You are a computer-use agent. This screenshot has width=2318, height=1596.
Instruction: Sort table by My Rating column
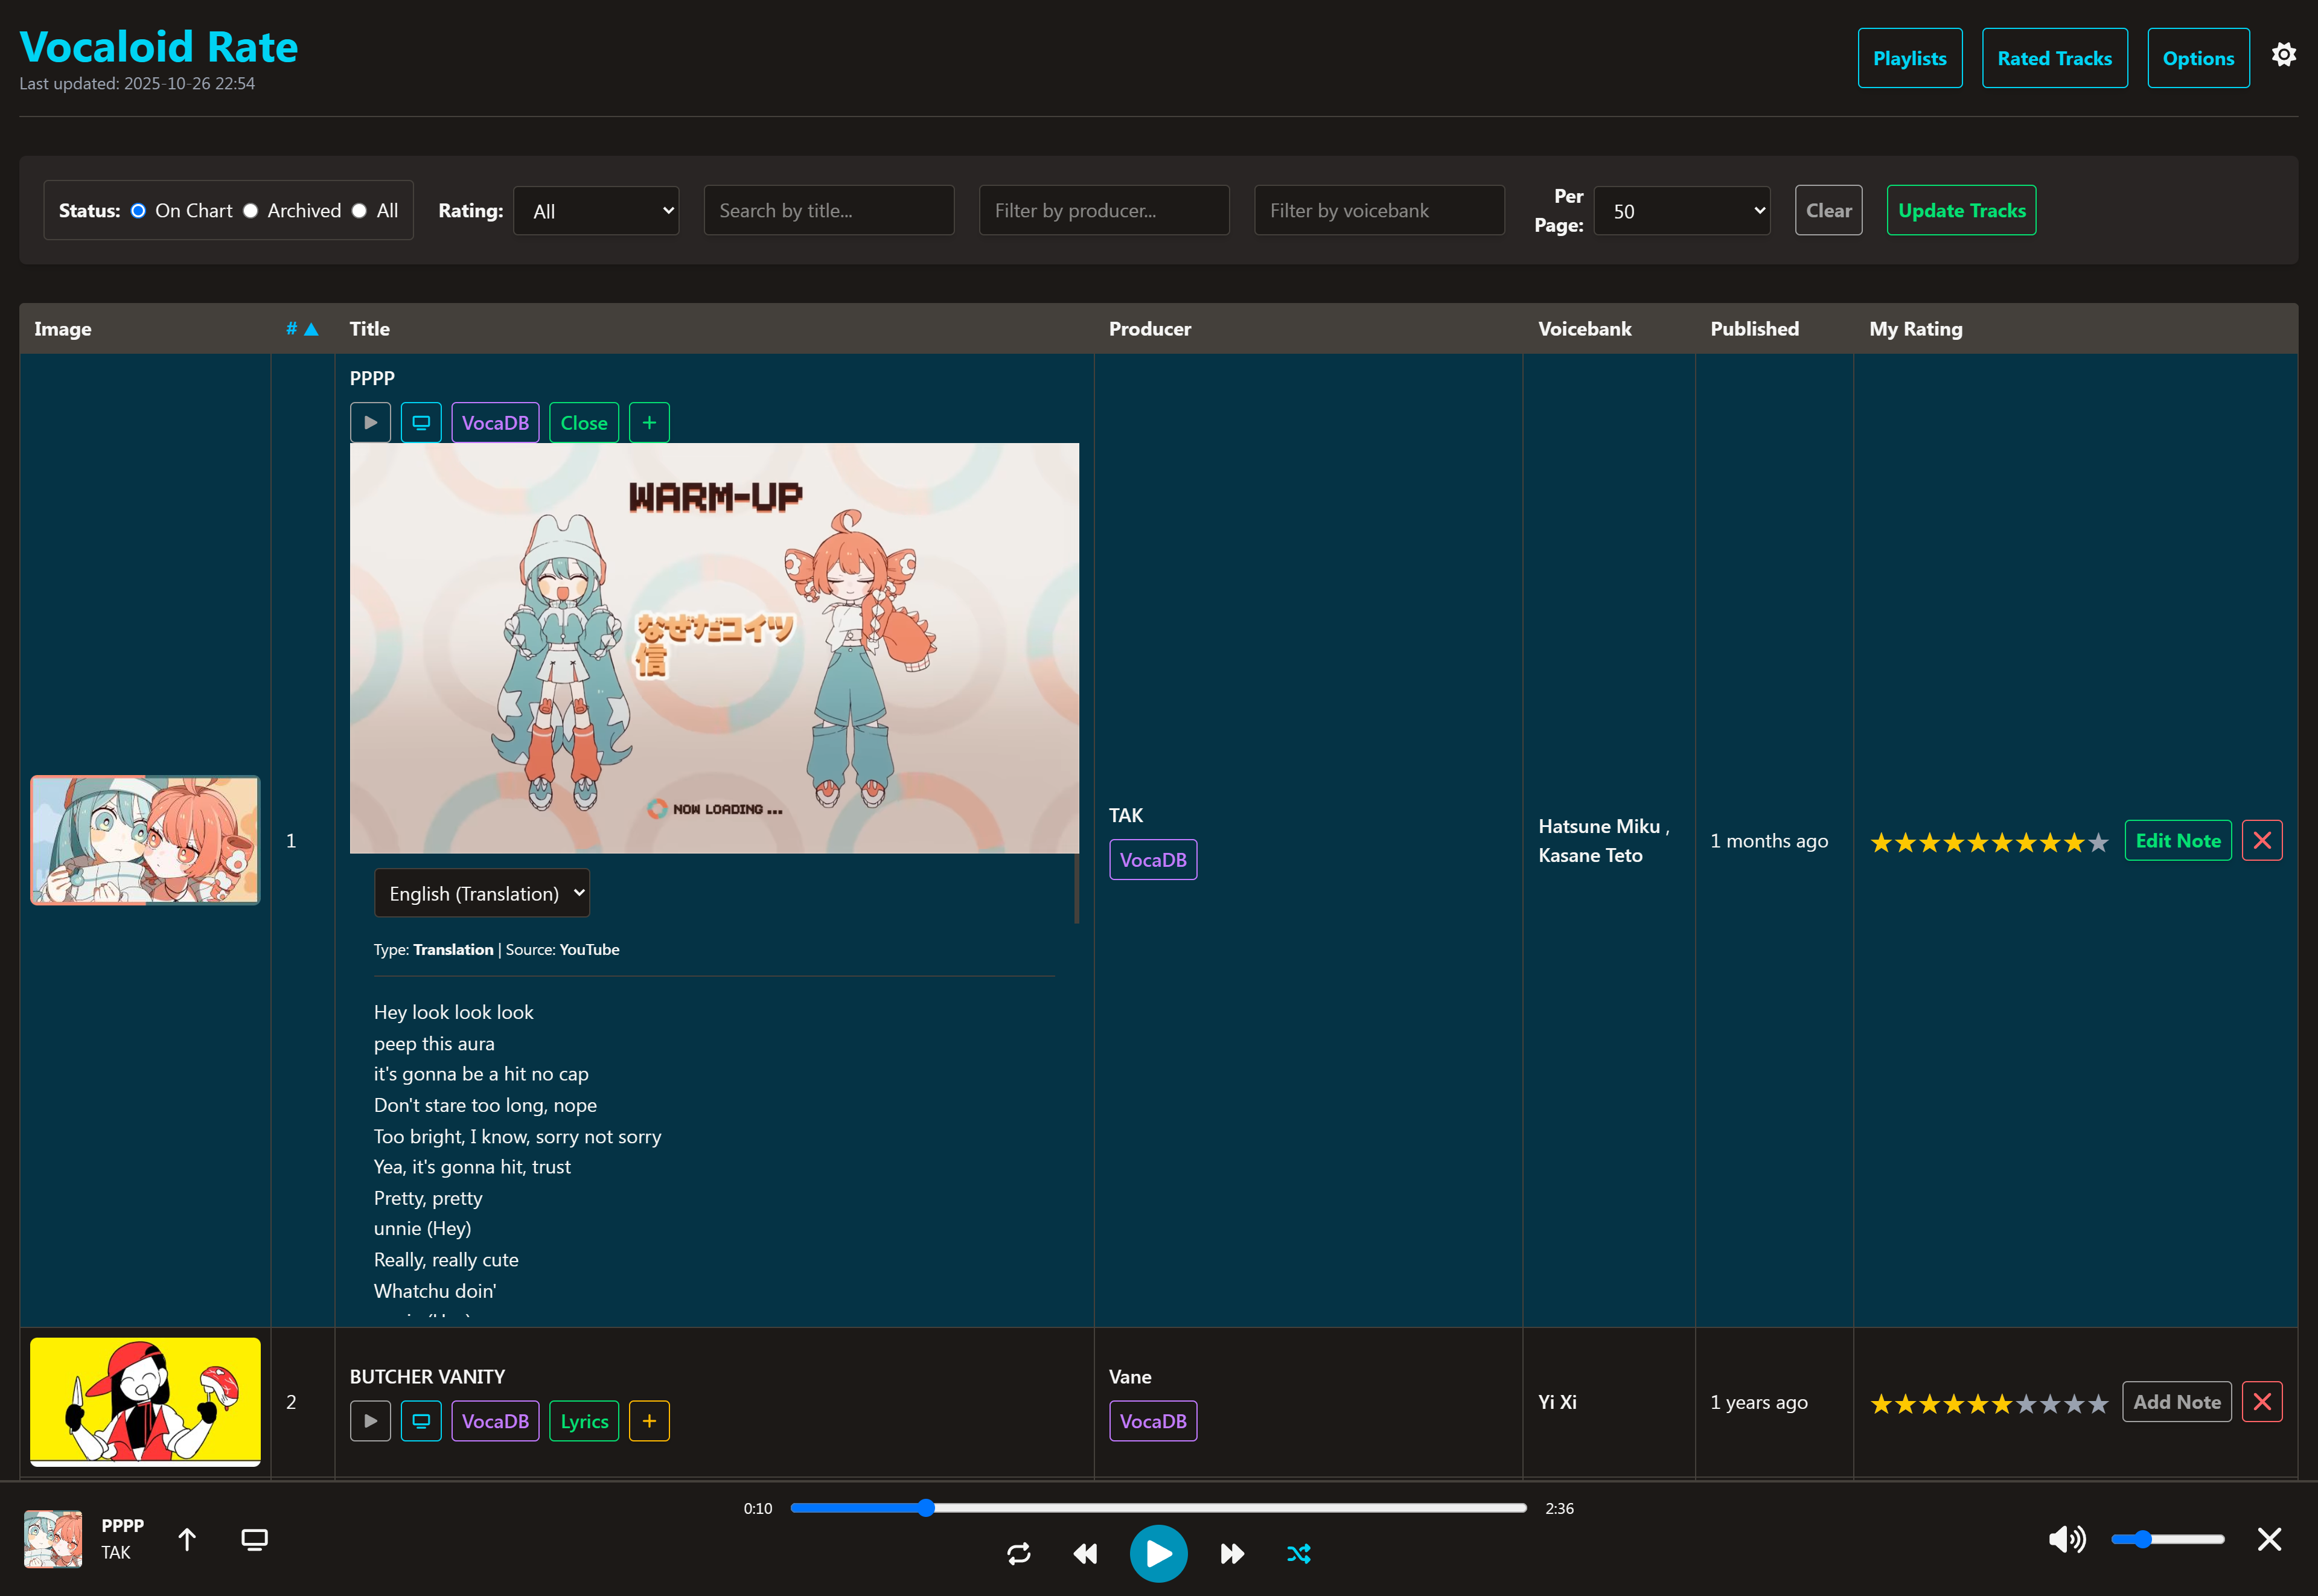pos(1916,328)
